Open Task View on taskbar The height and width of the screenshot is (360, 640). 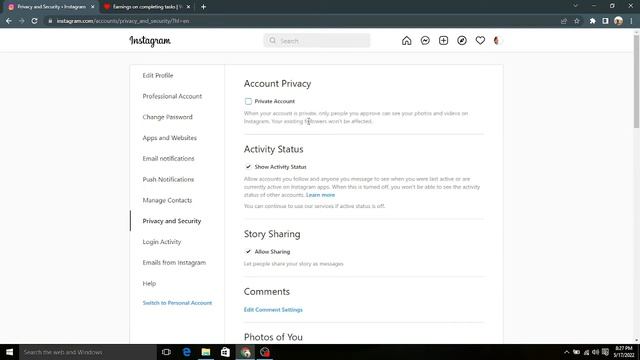pos(166,352)
